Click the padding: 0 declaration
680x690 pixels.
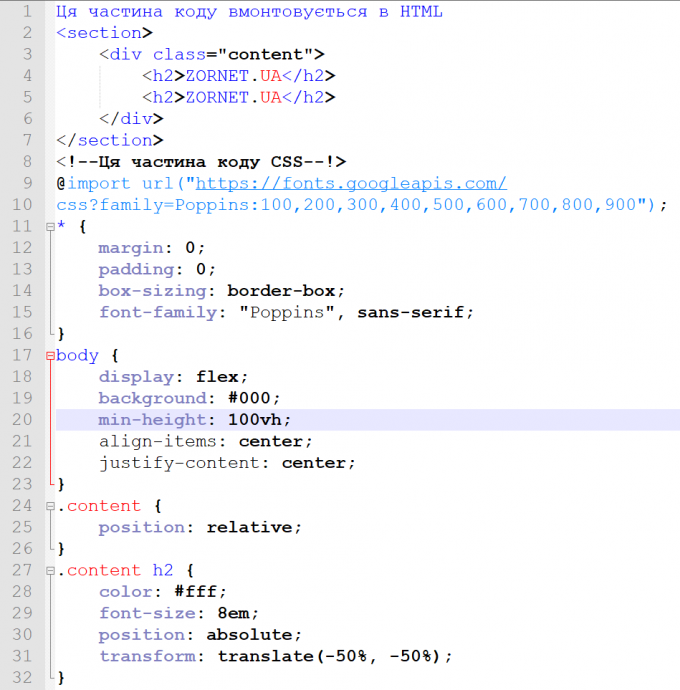point(157,269)
